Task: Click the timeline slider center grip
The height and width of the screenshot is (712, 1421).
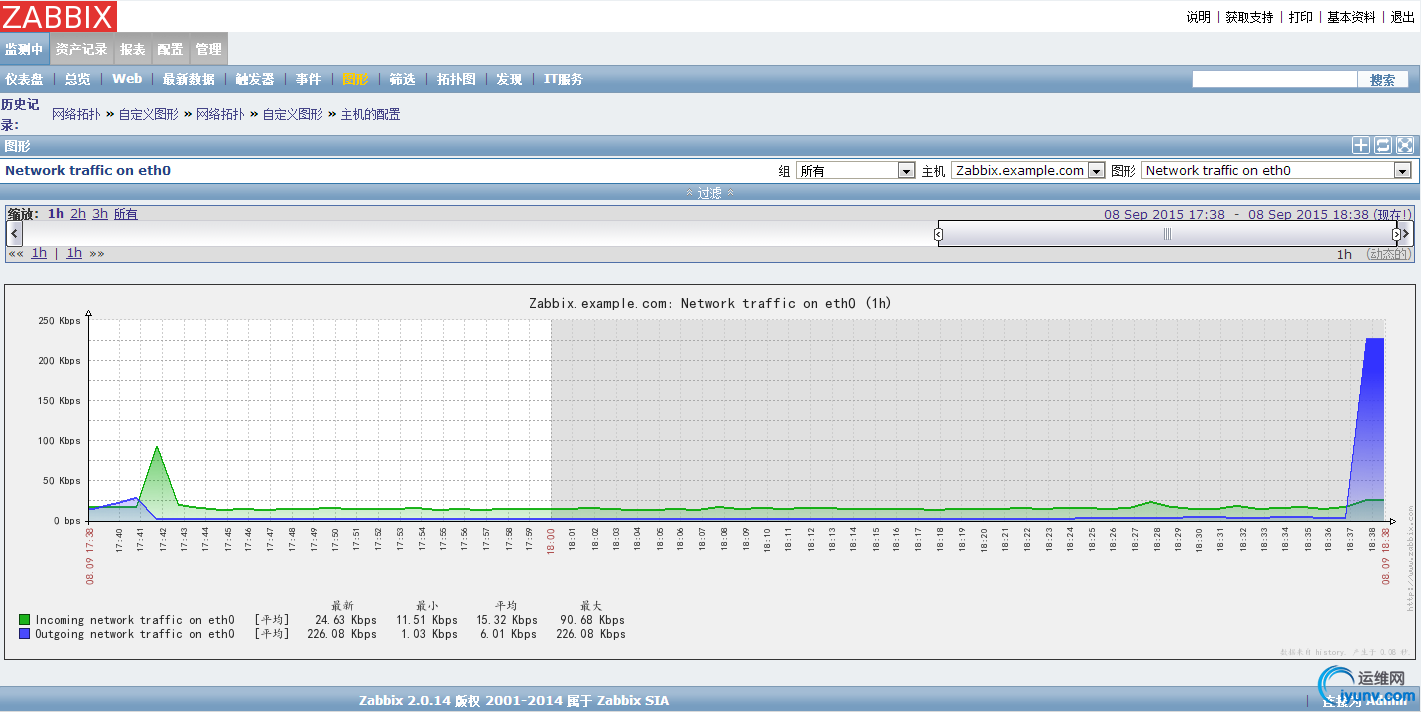Action: pos(1166,234)
